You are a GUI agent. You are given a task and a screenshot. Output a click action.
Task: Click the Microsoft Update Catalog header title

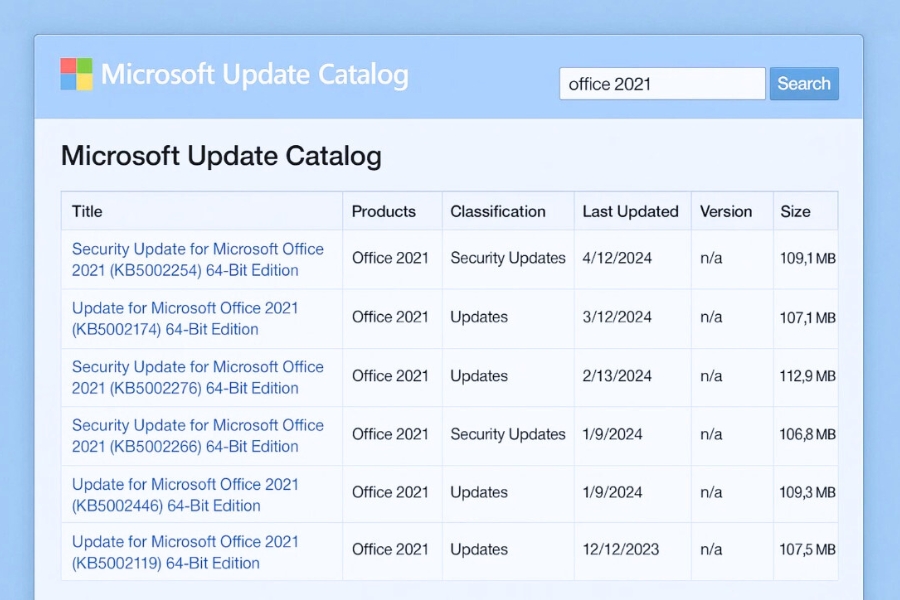[x=259, y=74]
